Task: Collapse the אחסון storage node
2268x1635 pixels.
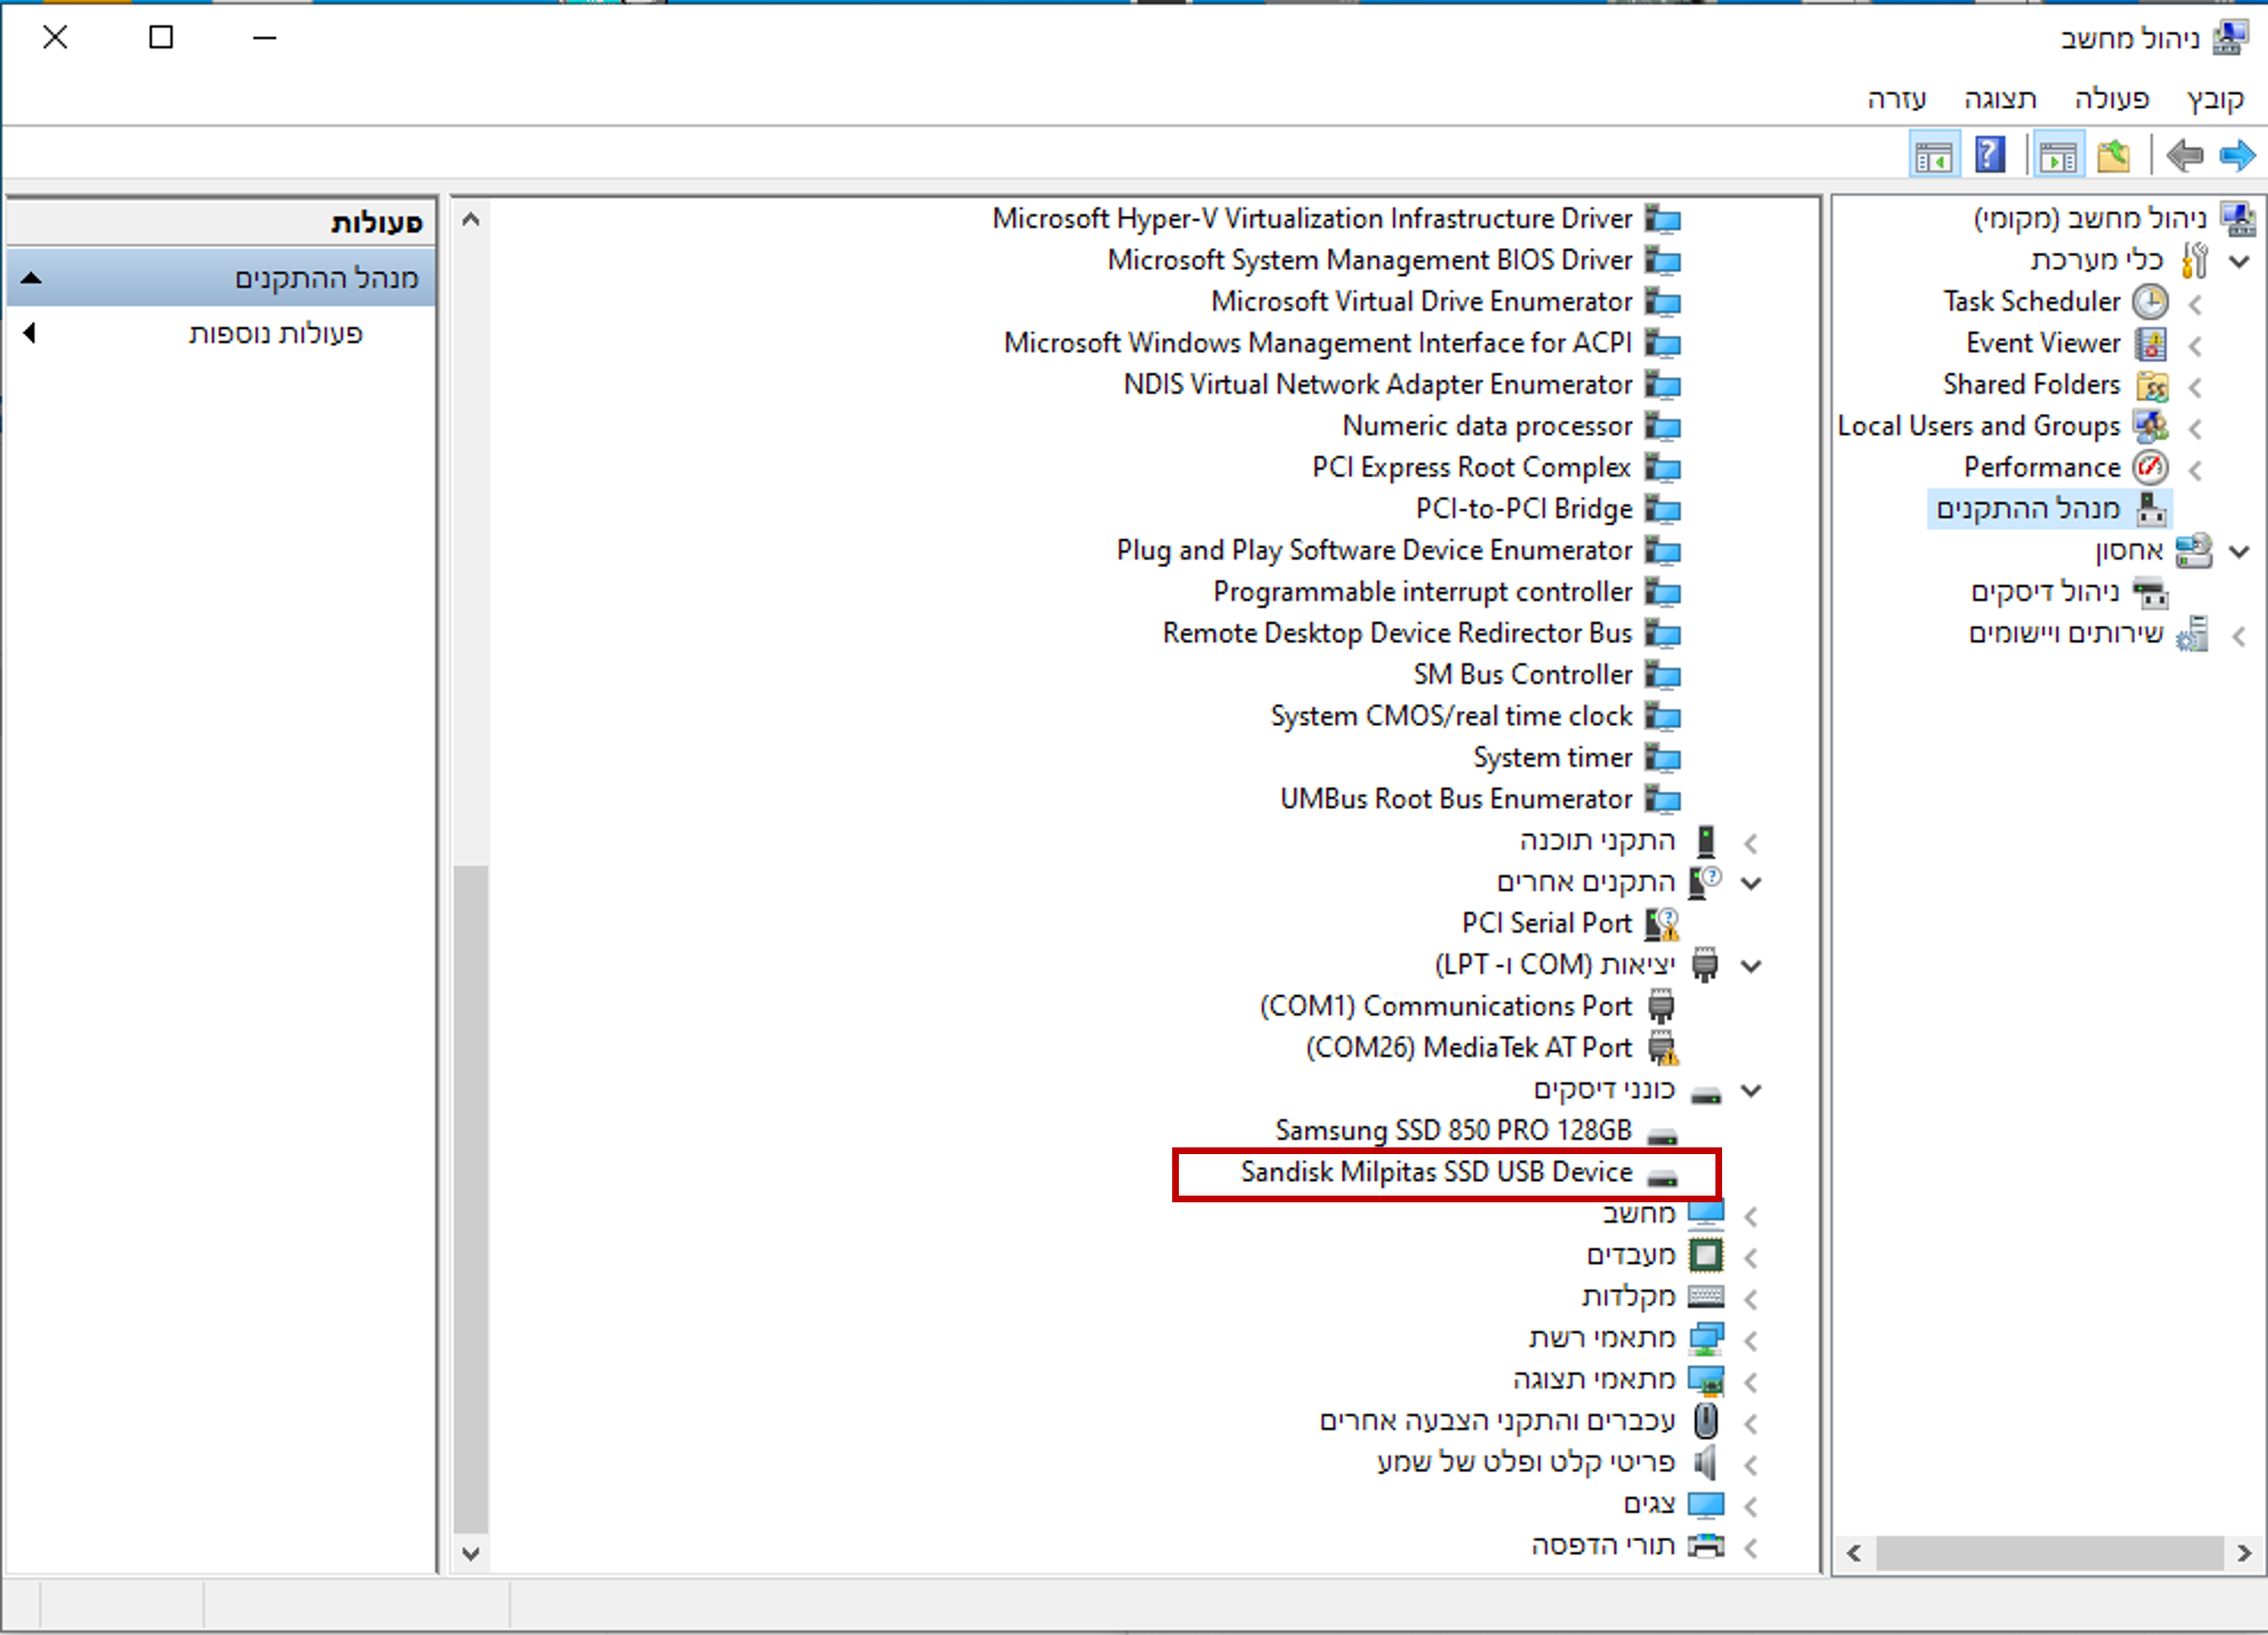Action: [x=2240, y=552]
